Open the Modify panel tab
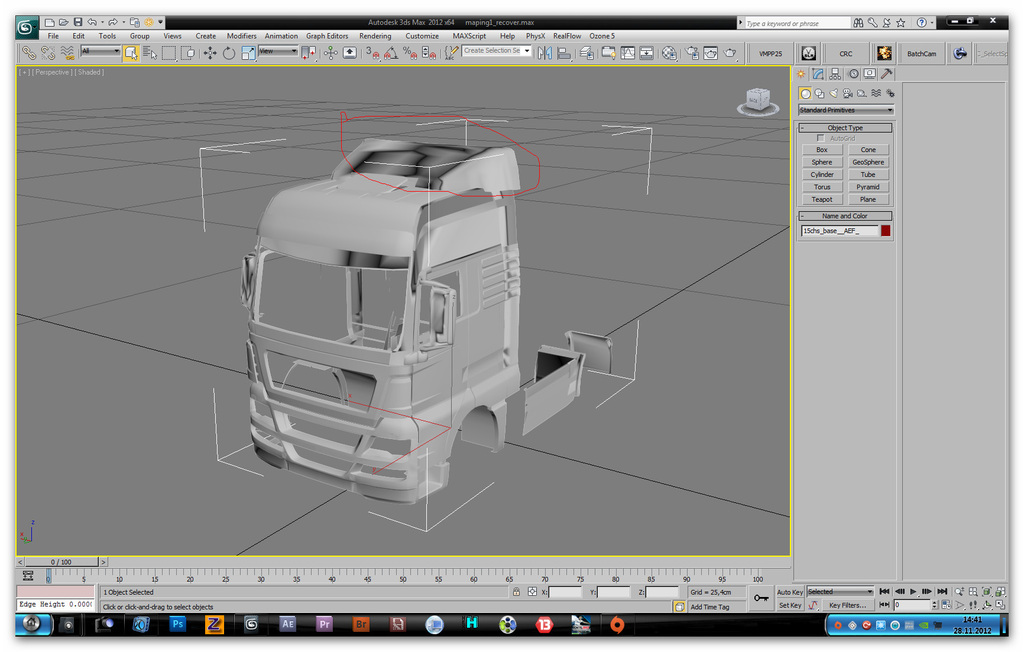The image size is (1024, 652). (x=818, y=74)
